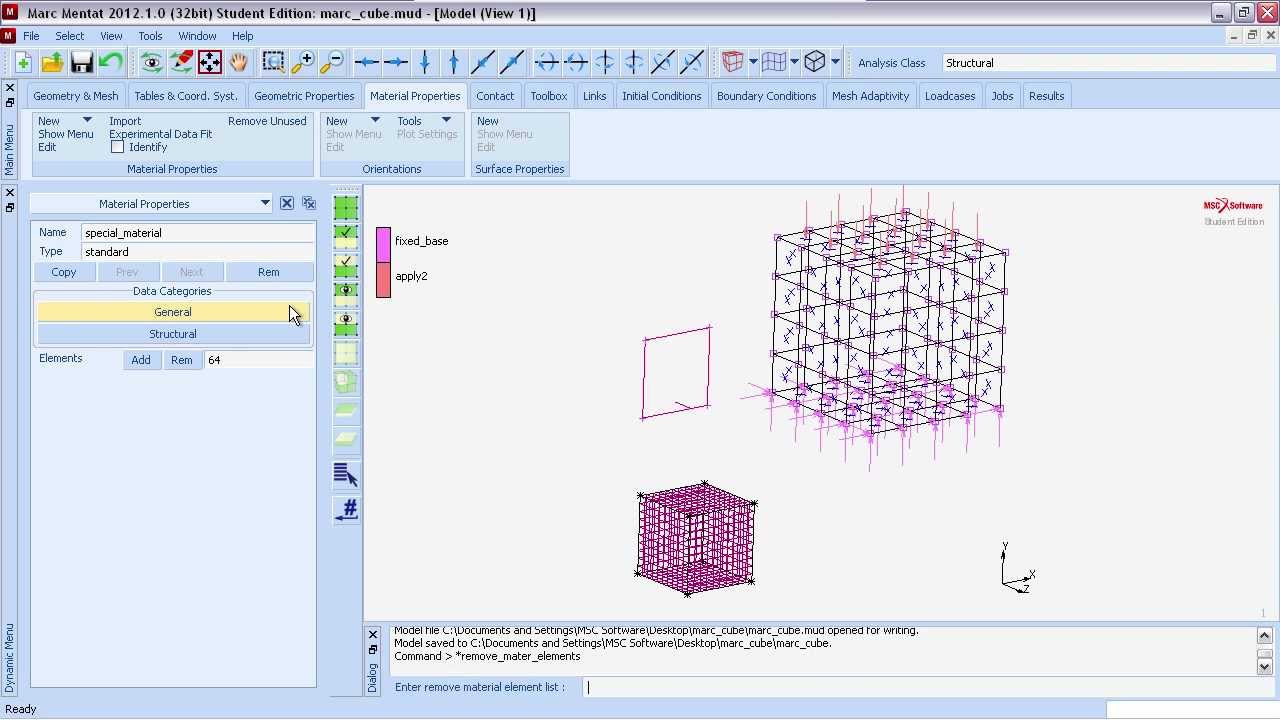
Task: Switch to the Boundary Conditions tab
Action: (766, 96)
